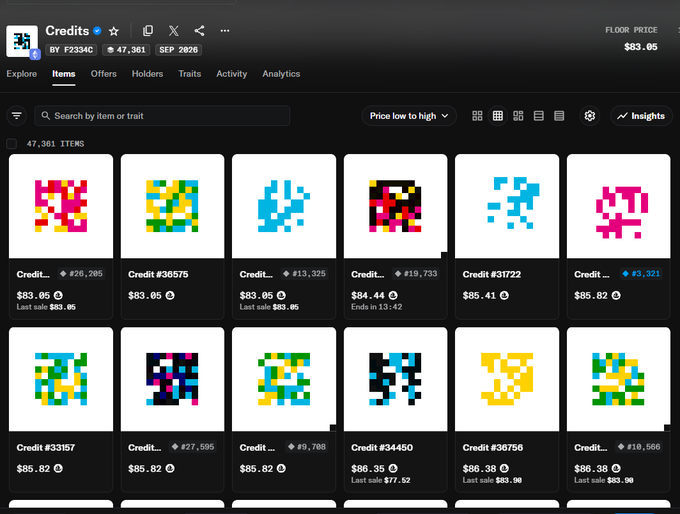Click 'Last sale $77.52' text
Image resolution: width=680 pixels, height=514 pixels.
click(x=380, y=480)
